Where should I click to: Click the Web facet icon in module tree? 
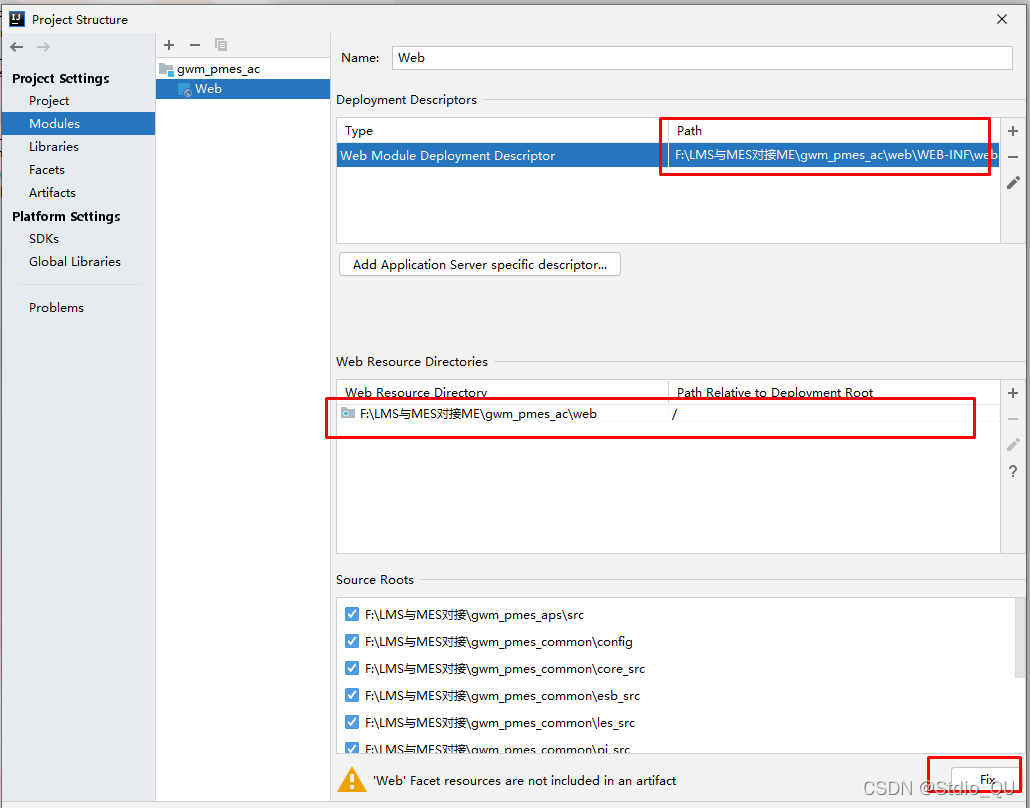click(x=185, y=89)
